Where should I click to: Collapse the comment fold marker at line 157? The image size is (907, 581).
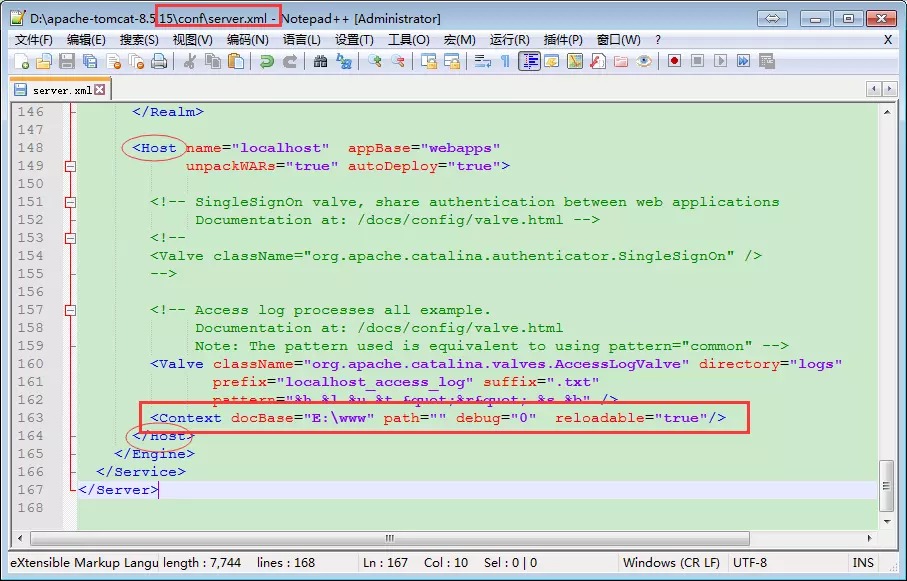click(x=70, y=310)
